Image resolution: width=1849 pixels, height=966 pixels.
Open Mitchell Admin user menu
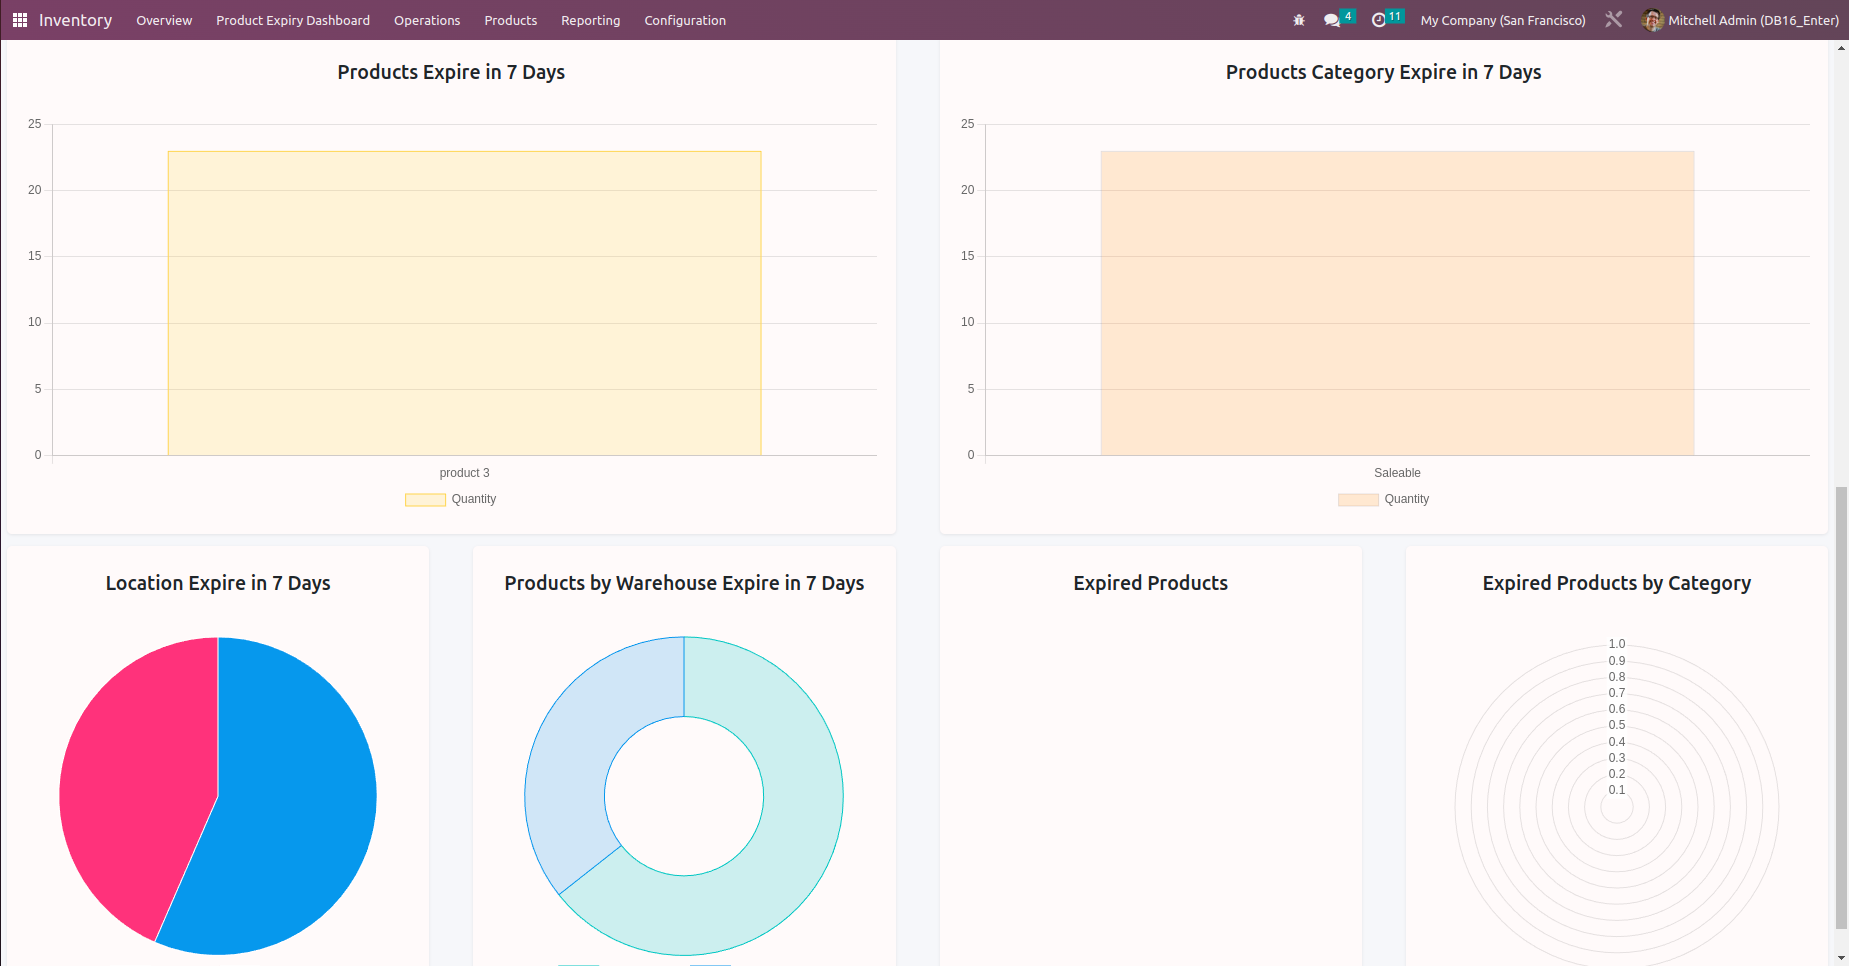pyautogui.click(x=1752, y=20)
